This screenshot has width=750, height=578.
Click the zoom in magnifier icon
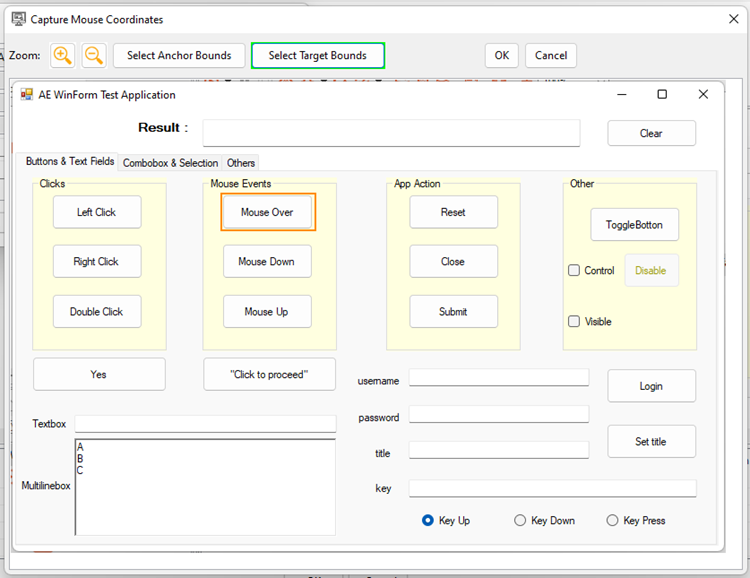pyautogui.click(x=62, y=56)
